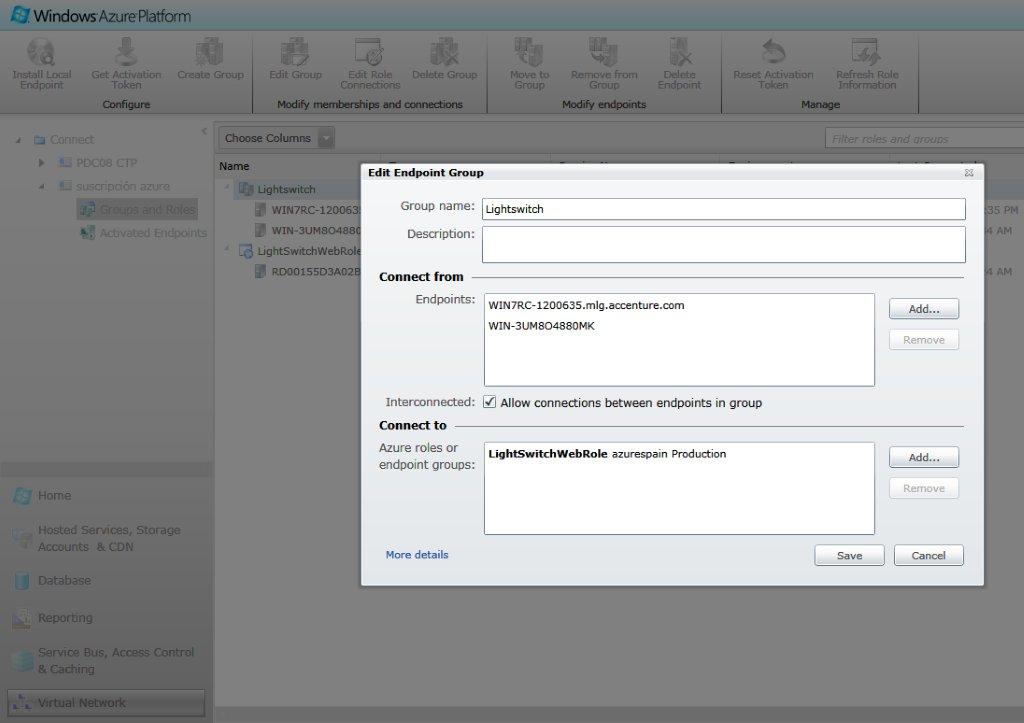Click the Windows Azure Platform logo

click(x=20, y=14)
